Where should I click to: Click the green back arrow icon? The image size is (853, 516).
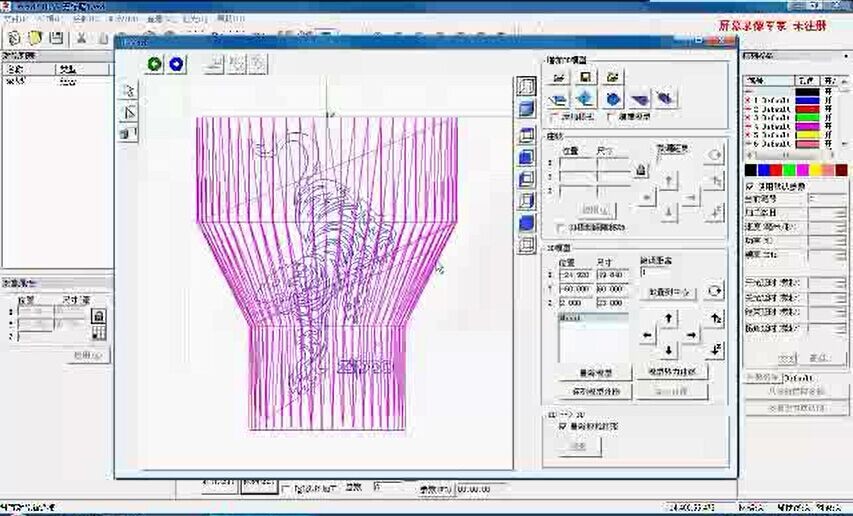coord(154,64)
